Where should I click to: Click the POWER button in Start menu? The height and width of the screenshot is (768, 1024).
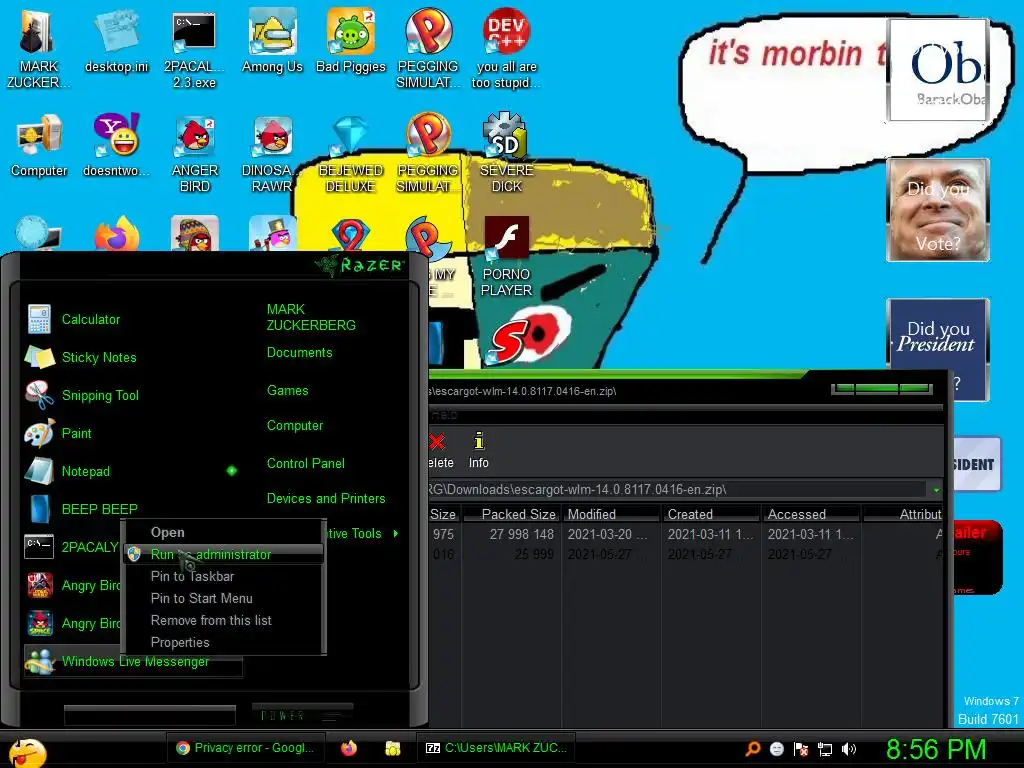(x=302, y=715)
